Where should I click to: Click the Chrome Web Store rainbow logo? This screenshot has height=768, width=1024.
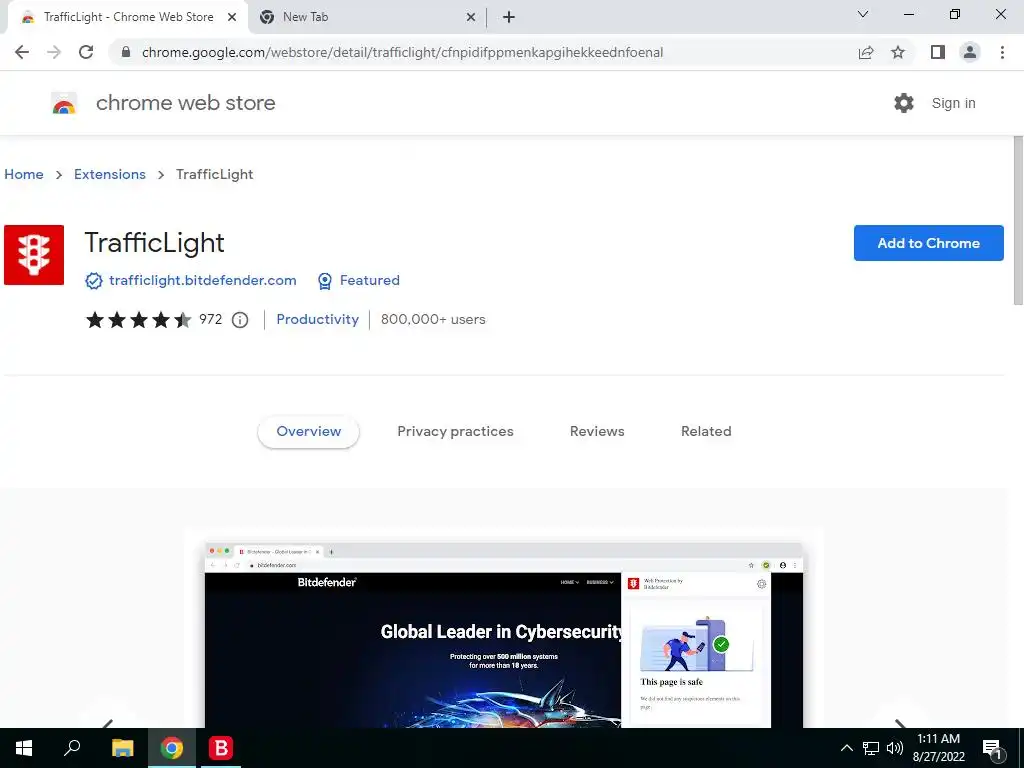point(64,103)
